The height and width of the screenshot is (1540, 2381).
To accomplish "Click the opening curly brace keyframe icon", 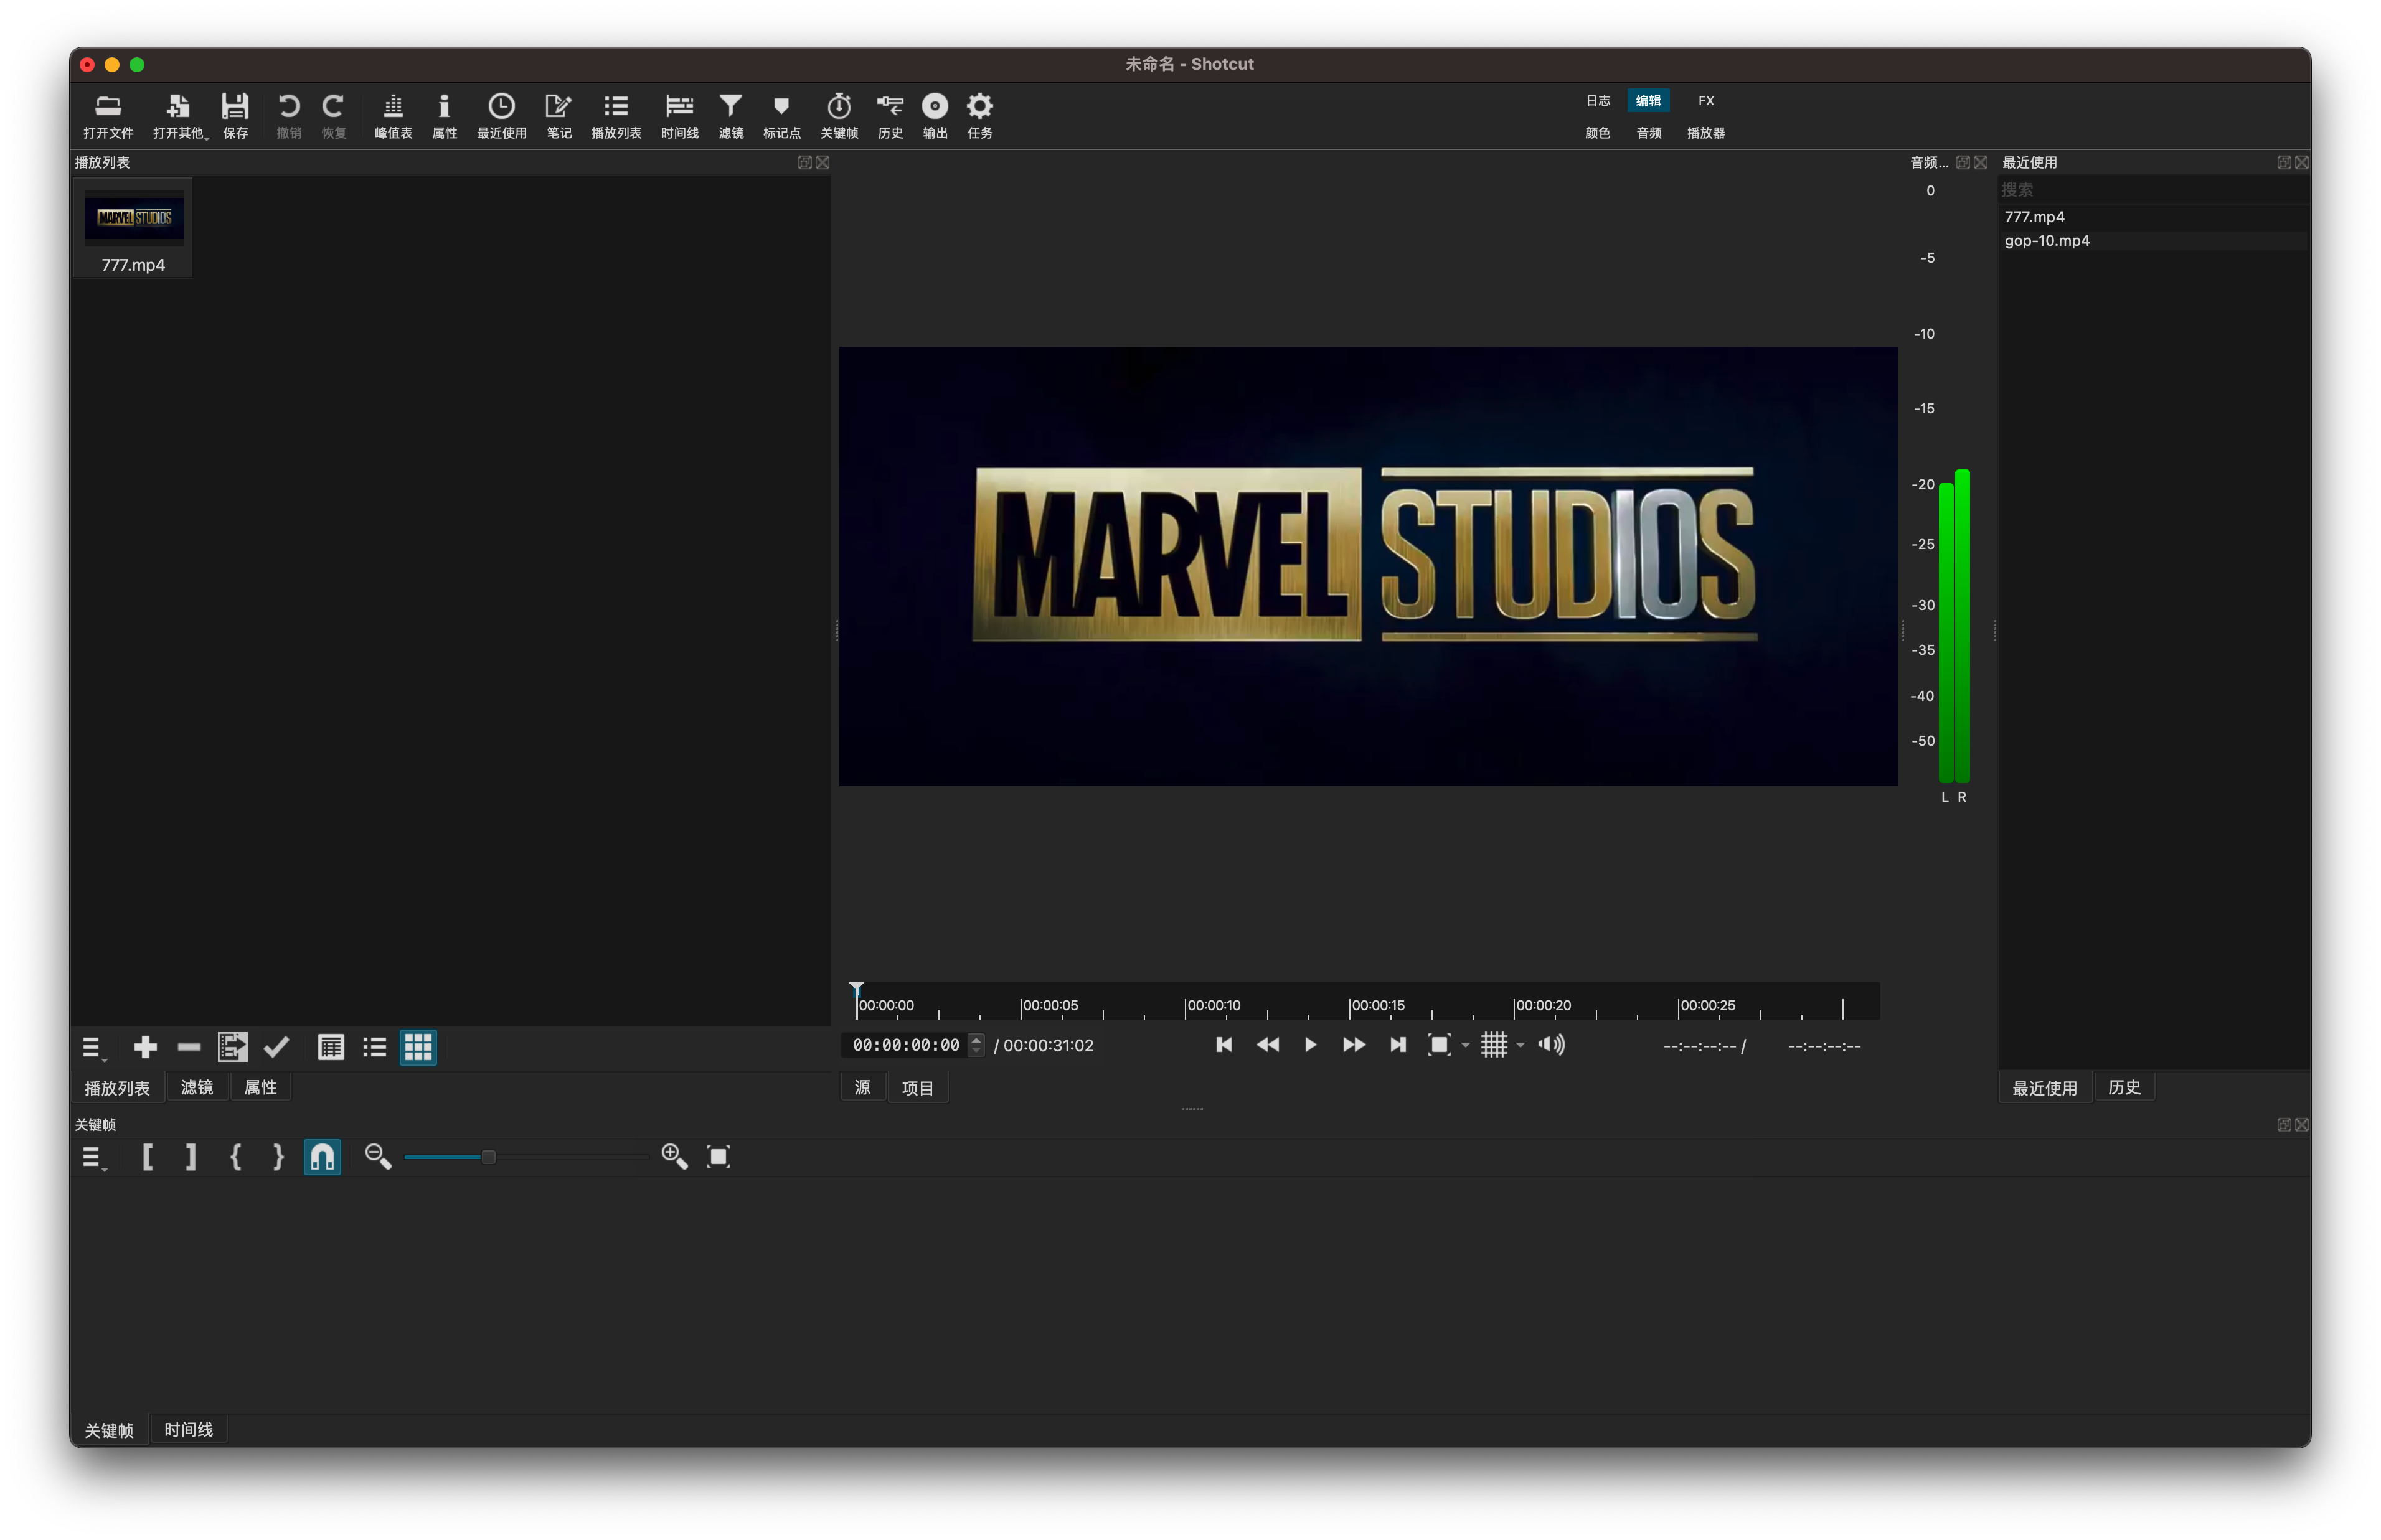I will point(235,1157).
